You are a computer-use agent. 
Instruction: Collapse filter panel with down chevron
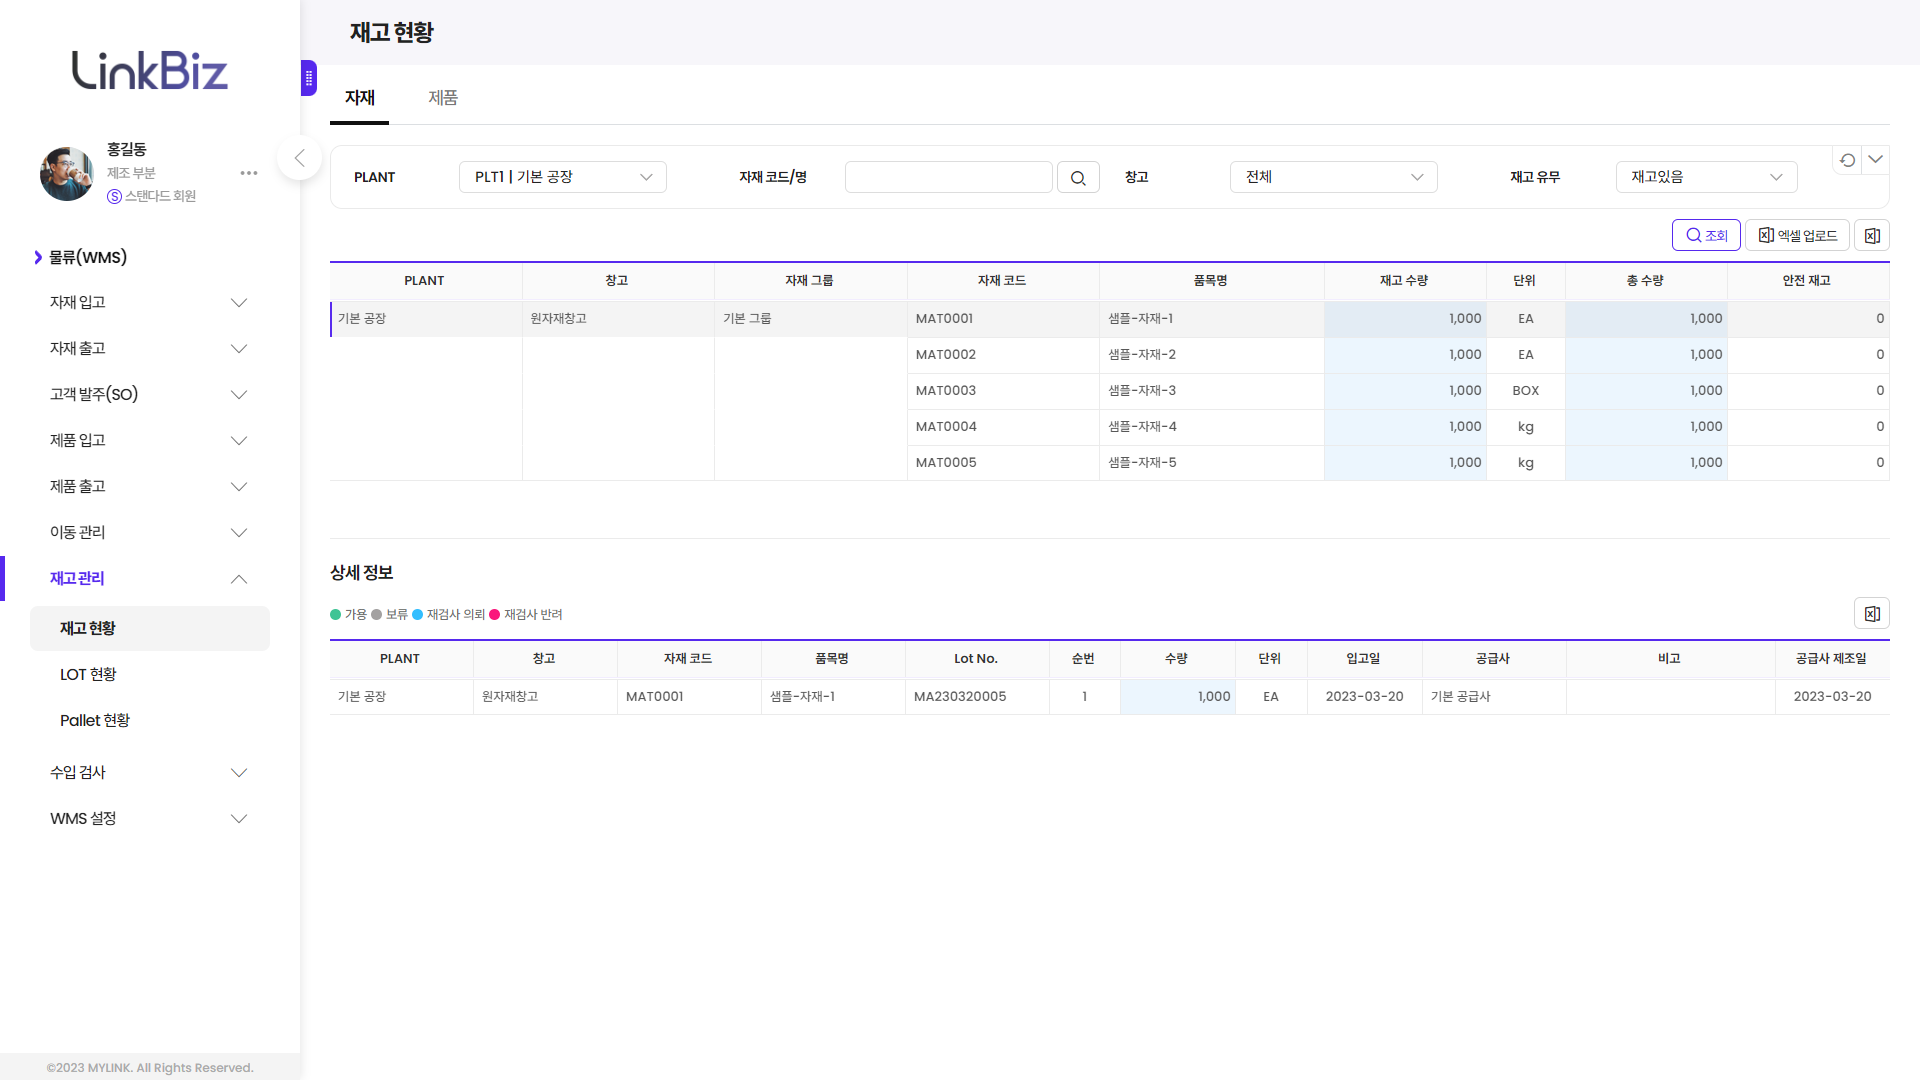pyautogui.click(x=1876, y=160)
